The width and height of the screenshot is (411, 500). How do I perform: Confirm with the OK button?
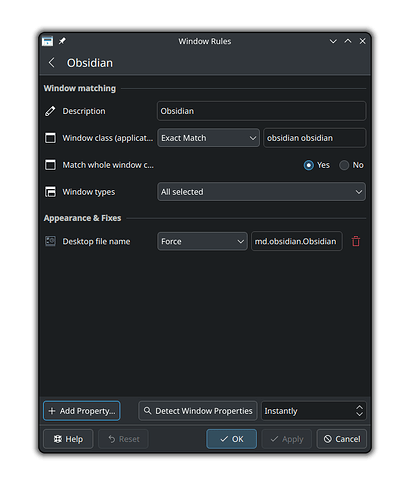[232, 439]
